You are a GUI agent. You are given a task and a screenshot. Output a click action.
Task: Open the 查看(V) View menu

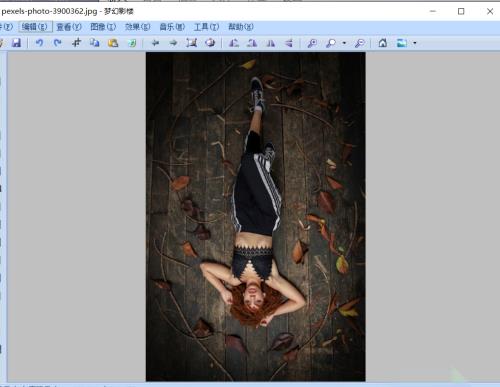[69, 27]
